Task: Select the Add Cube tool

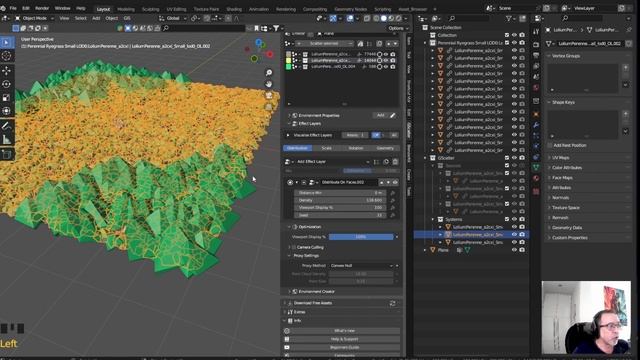Action: 7,155
